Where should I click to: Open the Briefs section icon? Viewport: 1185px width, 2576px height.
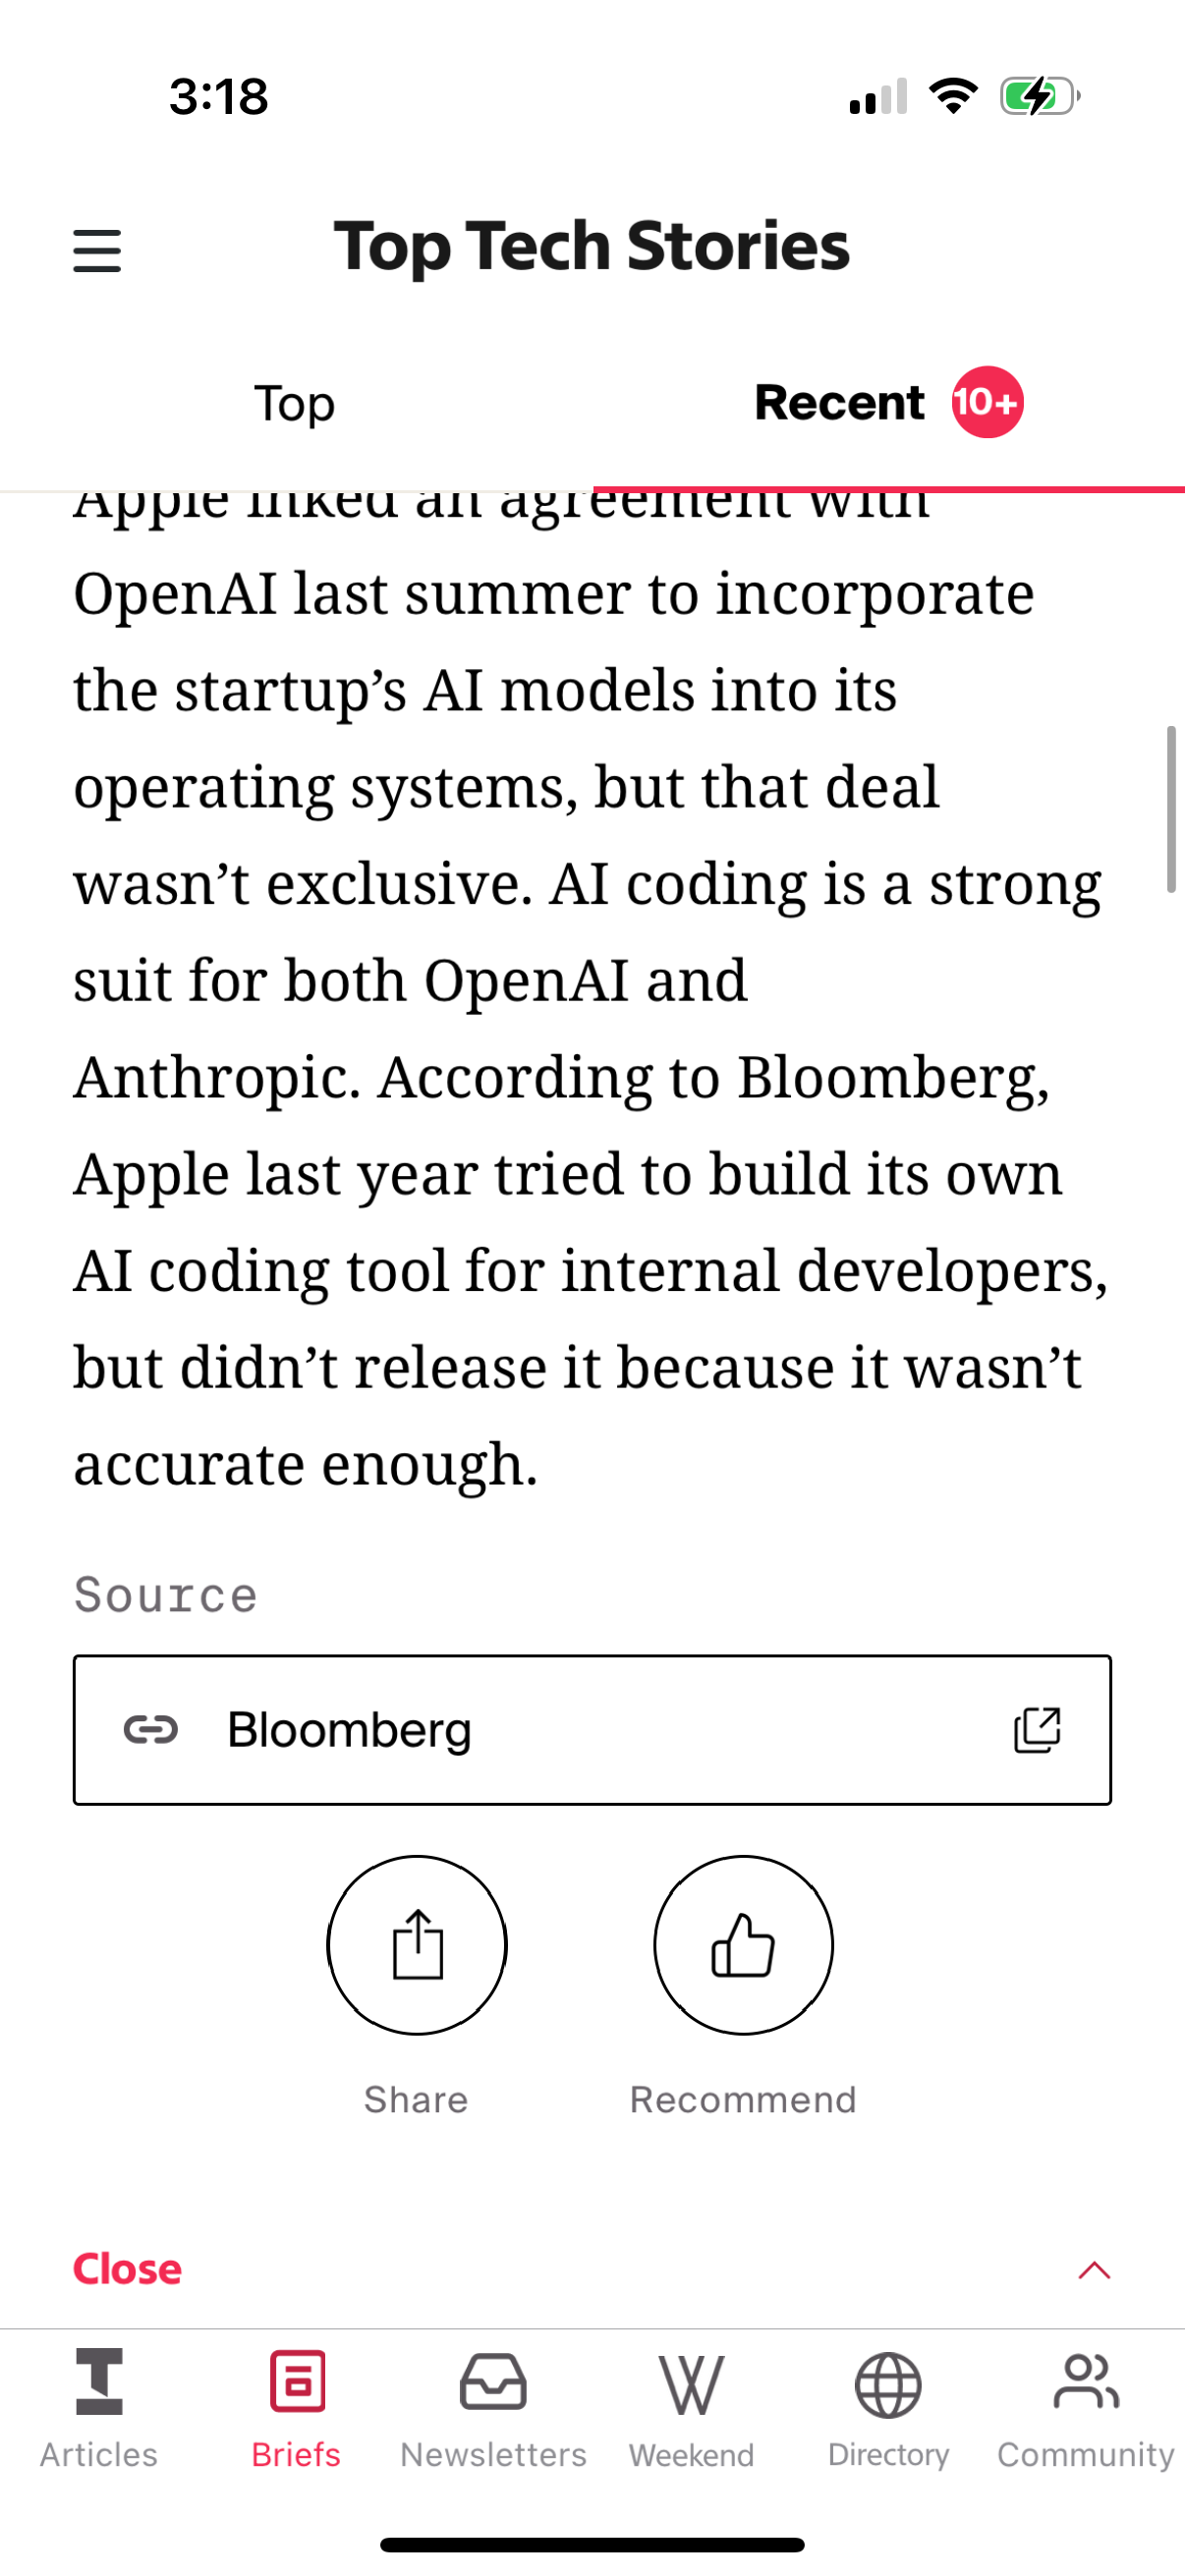[x=295, y=2390]
